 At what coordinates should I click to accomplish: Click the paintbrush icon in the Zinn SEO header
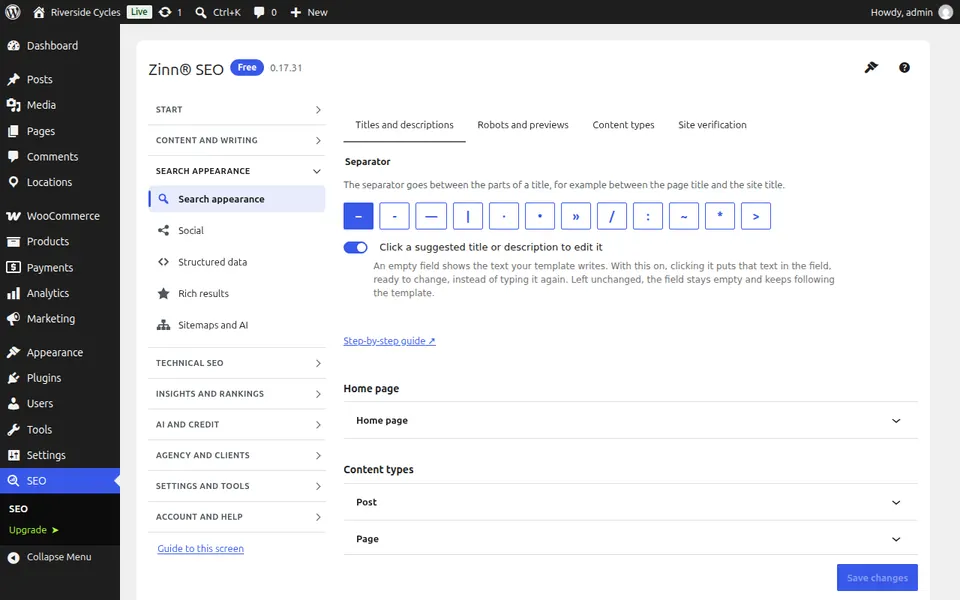[871, 67]
